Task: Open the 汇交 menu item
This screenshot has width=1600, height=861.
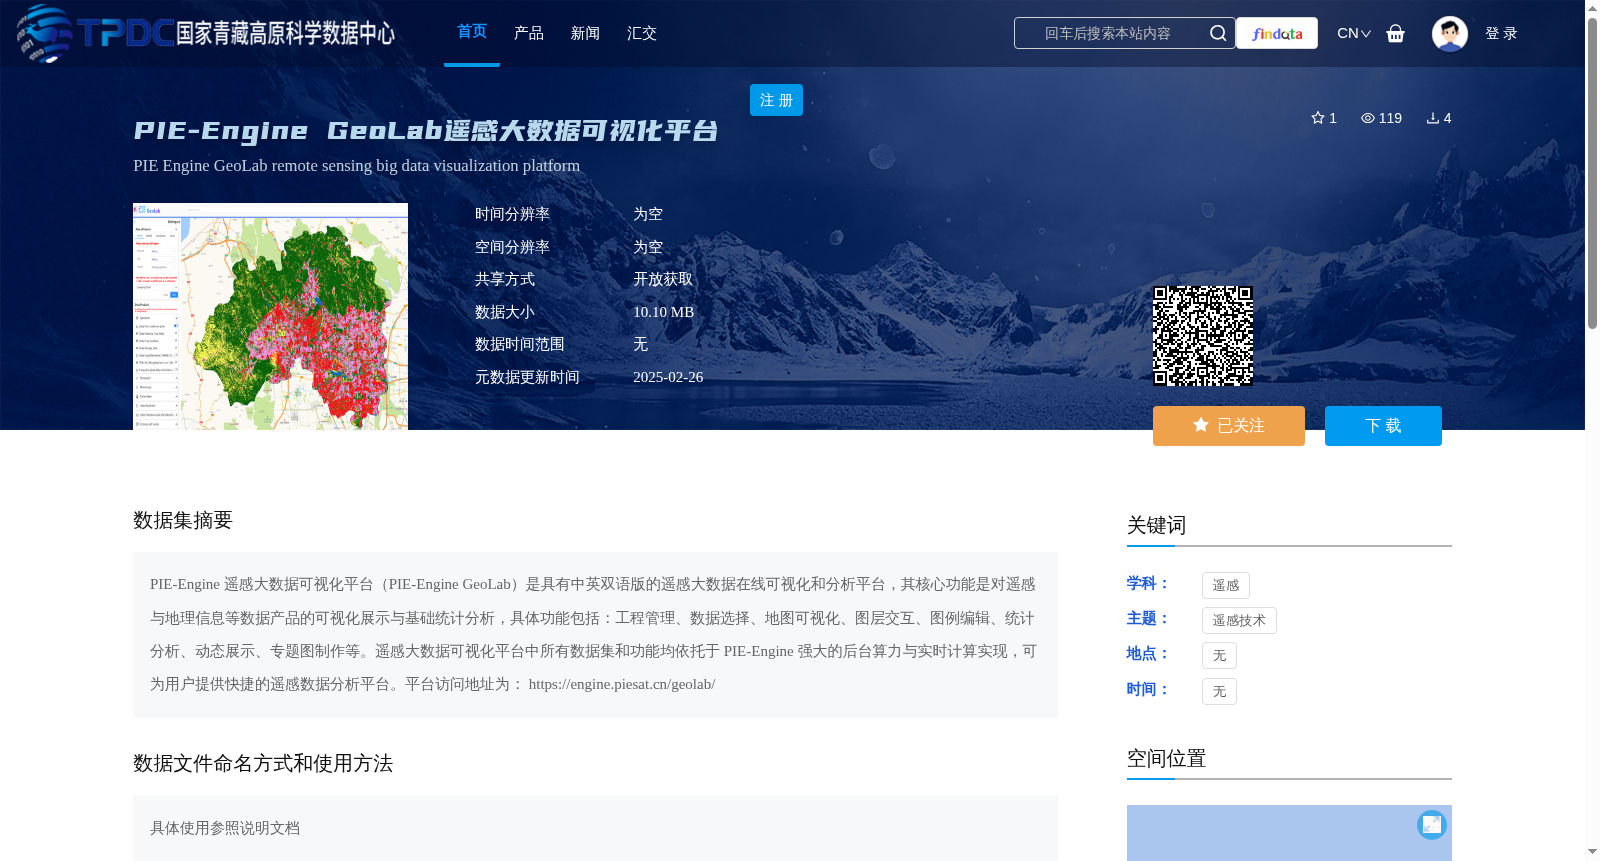Action: pyautogui.click(x=642, y=33)
